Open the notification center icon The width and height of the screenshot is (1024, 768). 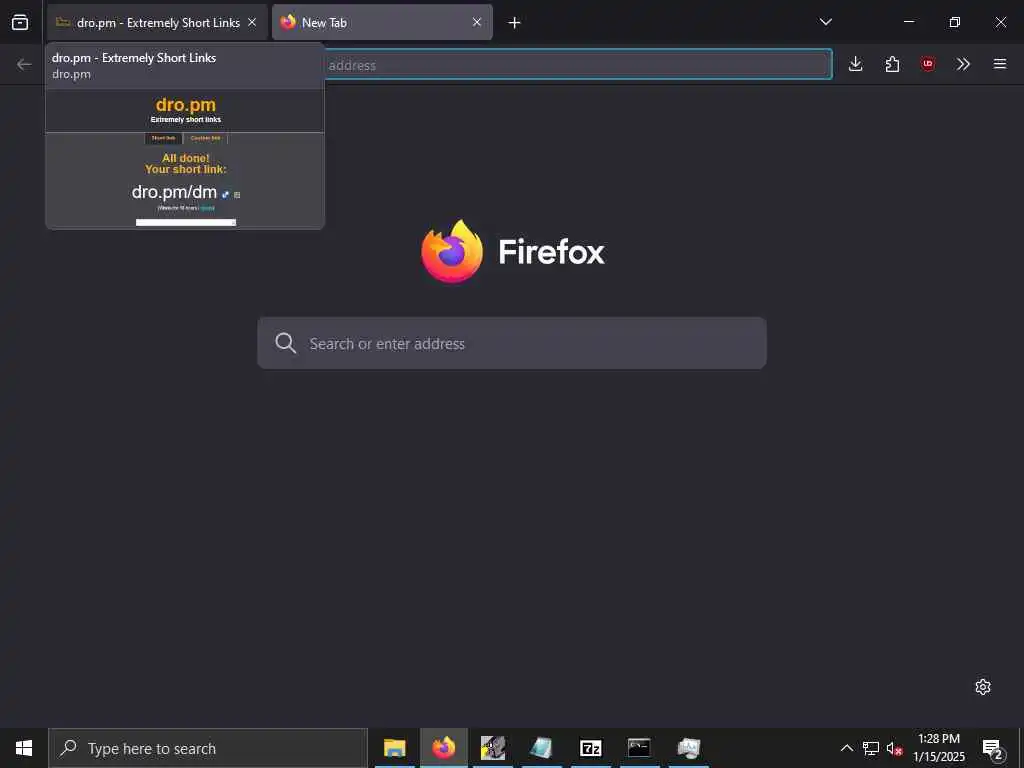993,748
